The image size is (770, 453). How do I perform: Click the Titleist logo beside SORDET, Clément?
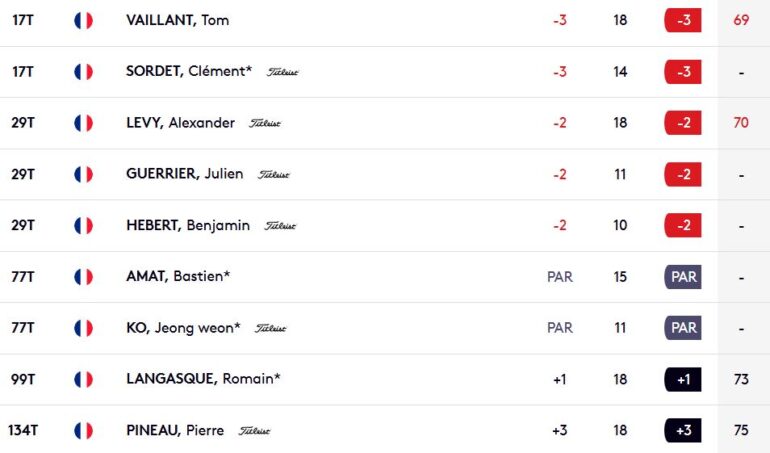click(x=282, y=72)
